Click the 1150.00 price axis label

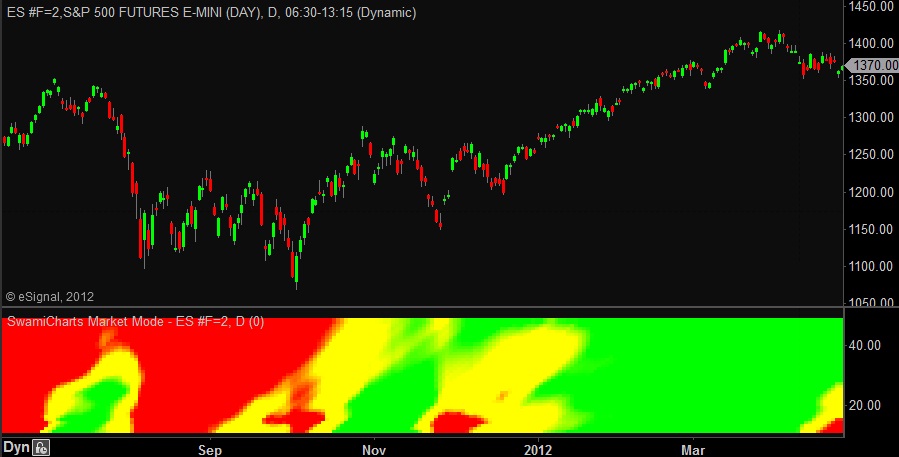(x=873, y=229)
